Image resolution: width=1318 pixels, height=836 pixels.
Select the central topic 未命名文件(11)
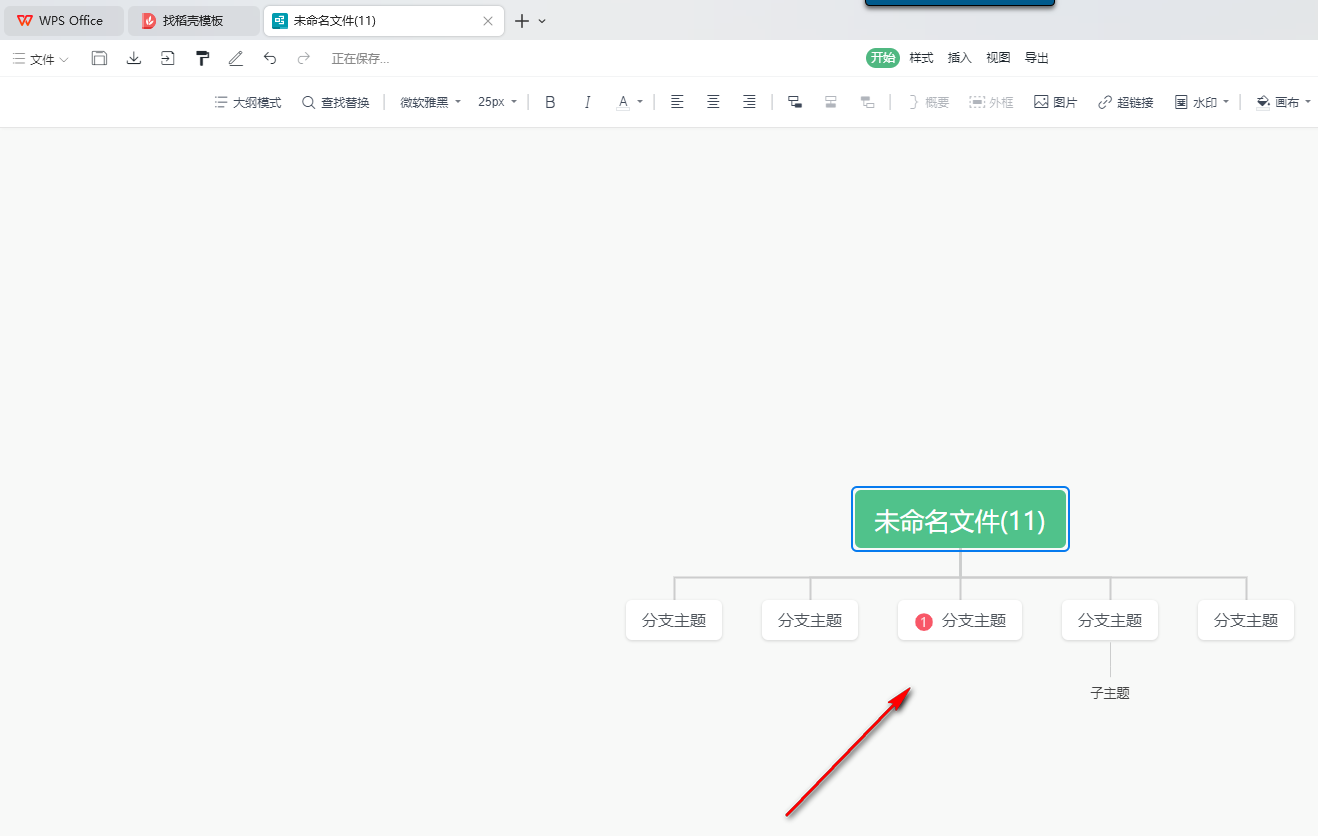coord(960,520)
